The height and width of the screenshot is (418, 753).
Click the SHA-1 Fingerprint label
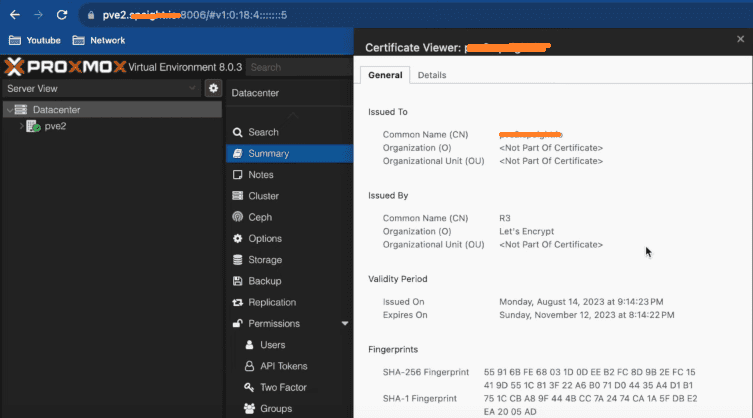point(420,398)
